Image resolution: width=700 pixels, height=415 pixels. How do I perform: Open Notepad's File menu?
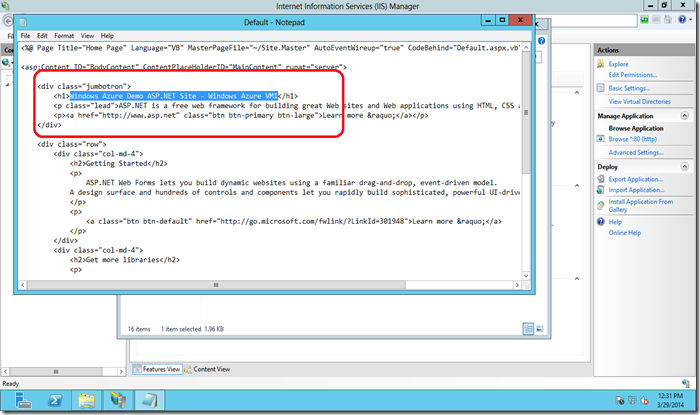(x=25, y=36)
